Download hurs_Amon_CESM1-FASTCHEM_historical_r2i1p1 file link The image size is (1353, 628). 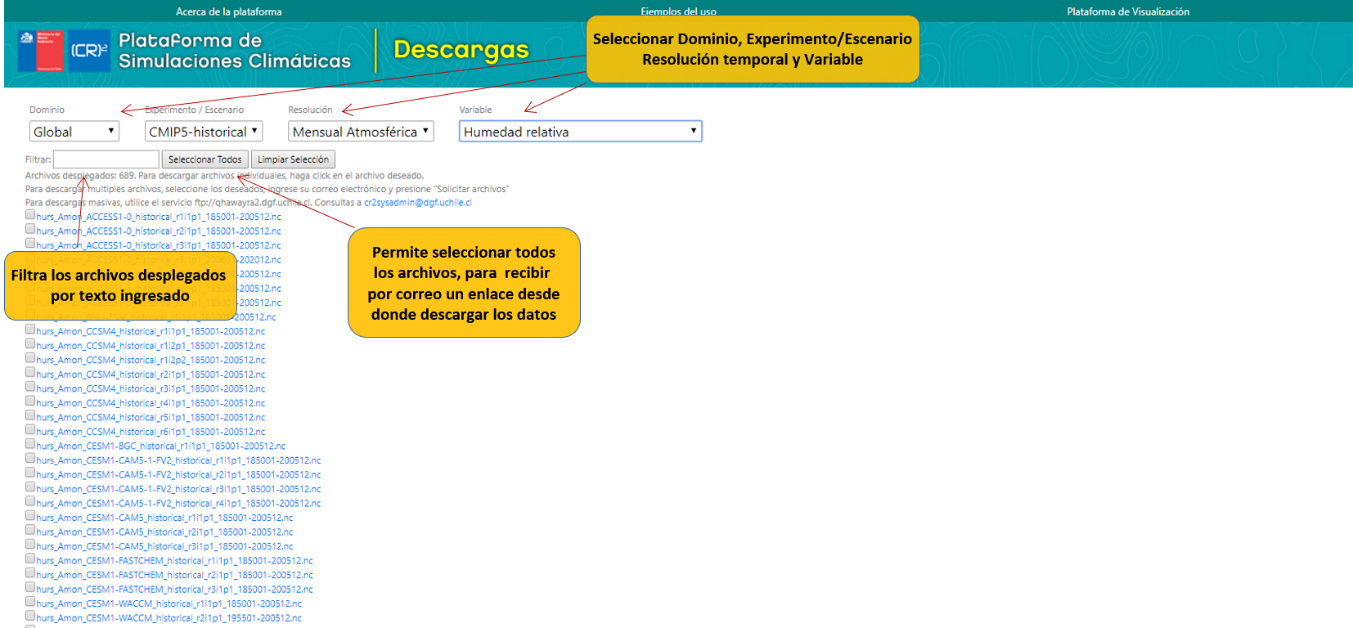point(174,575)
